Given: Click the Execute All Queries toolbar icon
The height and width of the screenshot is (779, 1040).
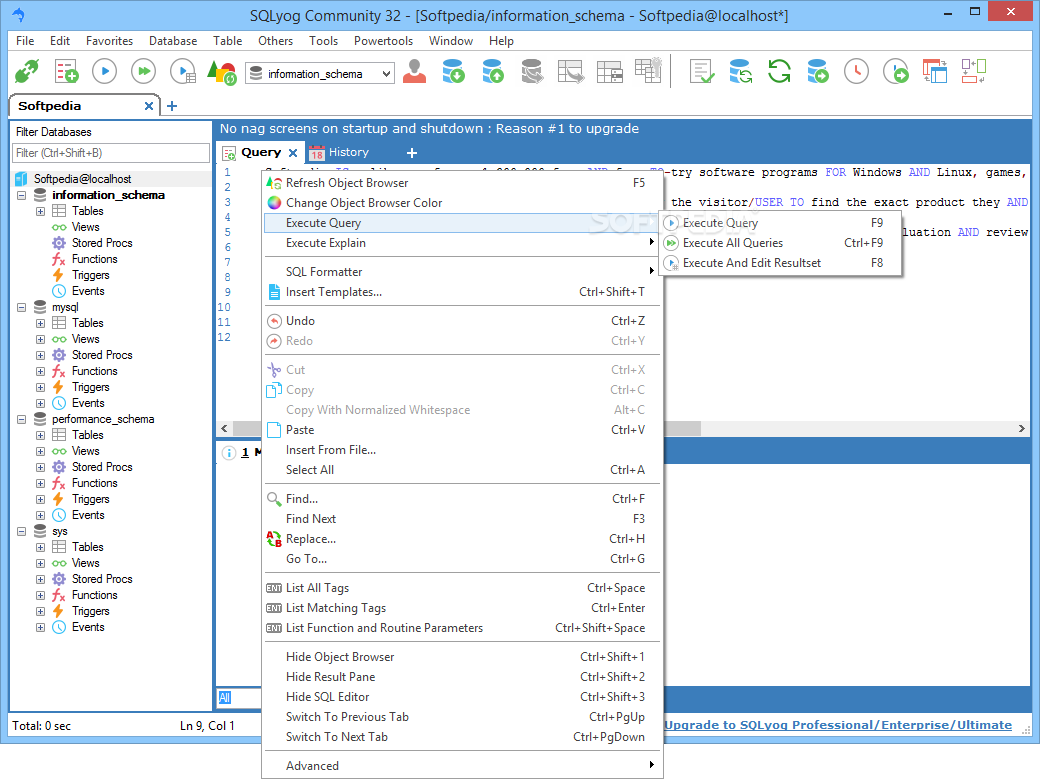Looking at the screenshot, I should 143,71.
